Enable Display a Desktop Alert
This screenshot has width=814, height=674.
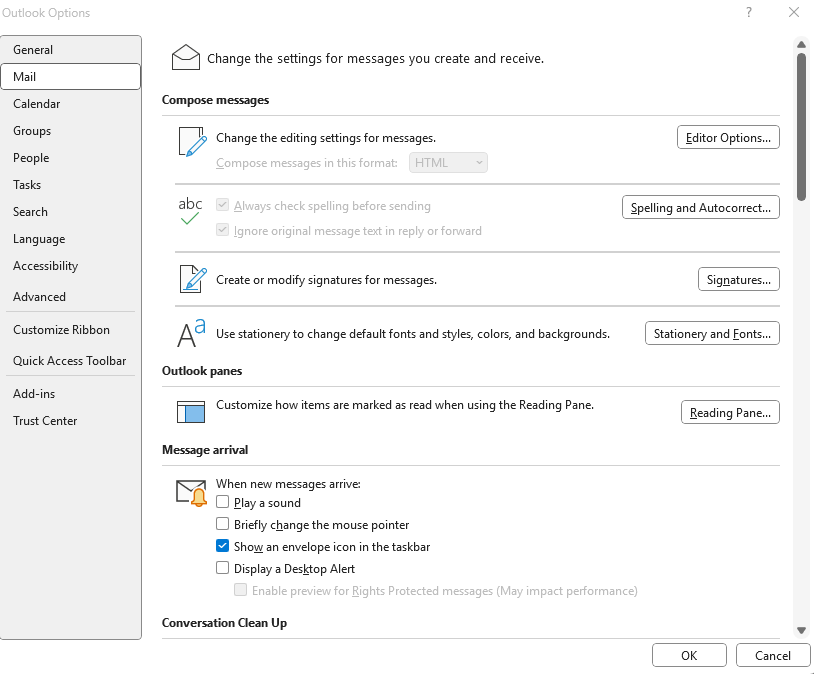click(x=222, y=568)
